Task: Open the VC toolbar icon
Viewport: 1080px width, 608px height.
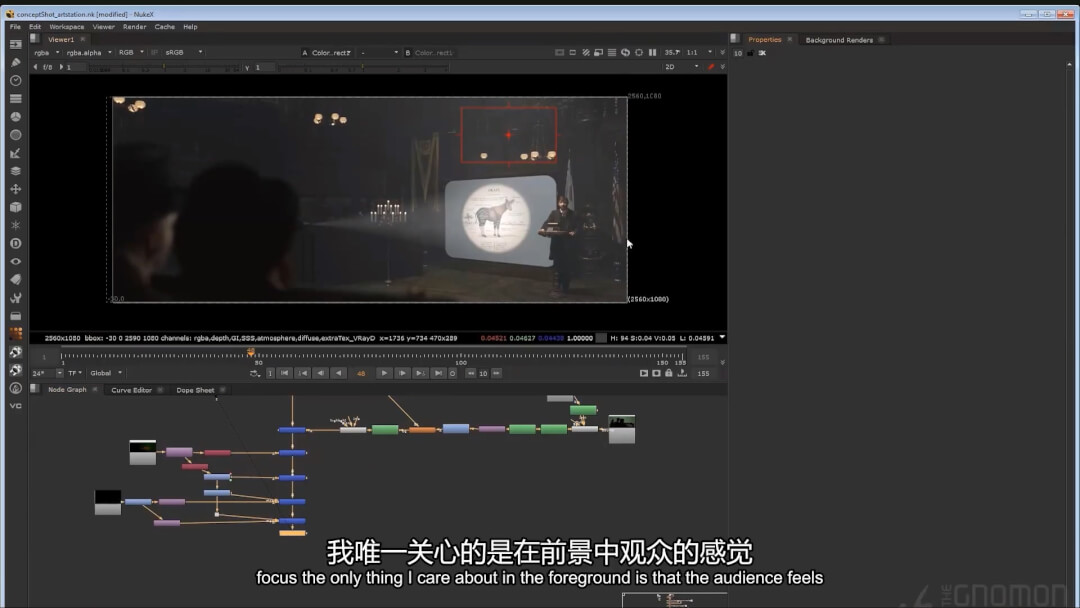Action: (x=15, y=406)
